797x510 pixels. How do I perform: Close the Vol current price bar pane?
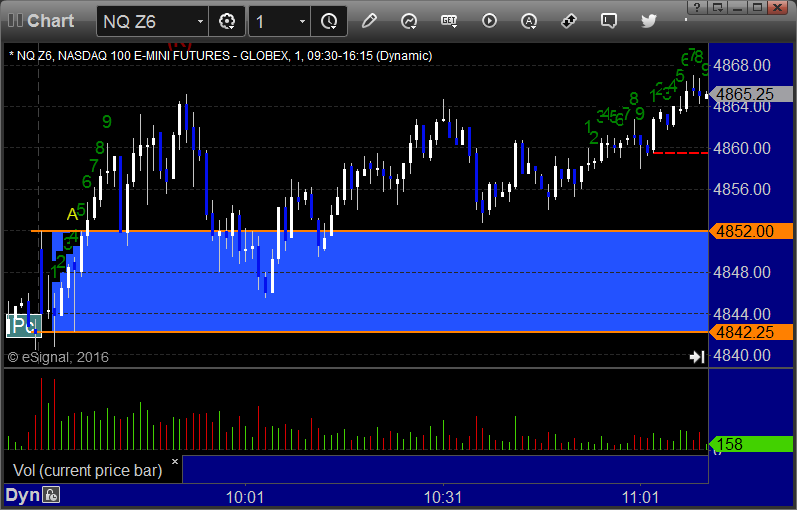coord(175,462)
